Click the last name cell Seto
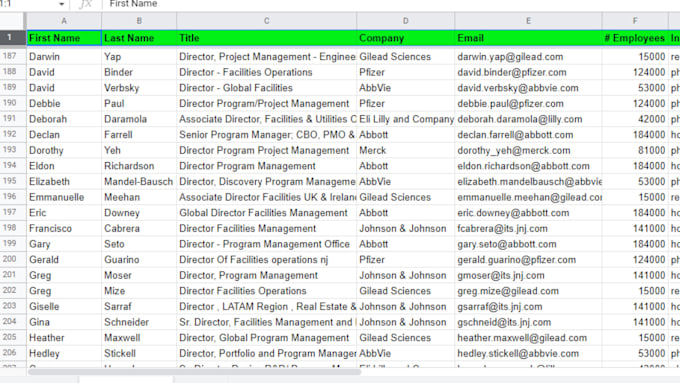Screen dimensions: 680x383 click(x=139, y=244)
